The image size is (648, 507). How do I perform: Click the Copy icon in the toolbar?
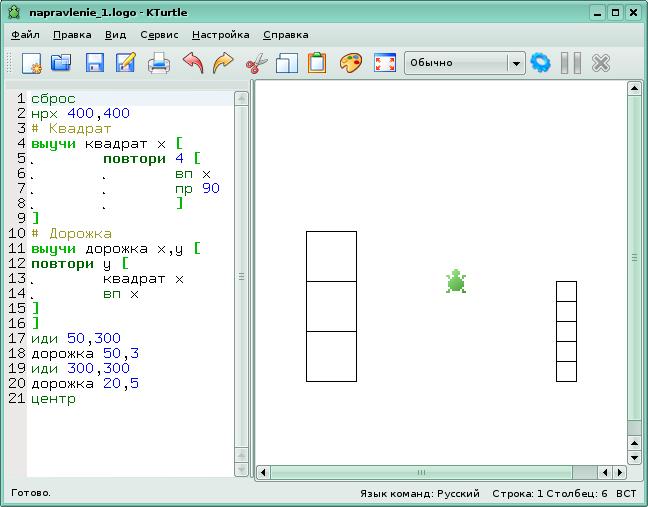tap(286, 63)
